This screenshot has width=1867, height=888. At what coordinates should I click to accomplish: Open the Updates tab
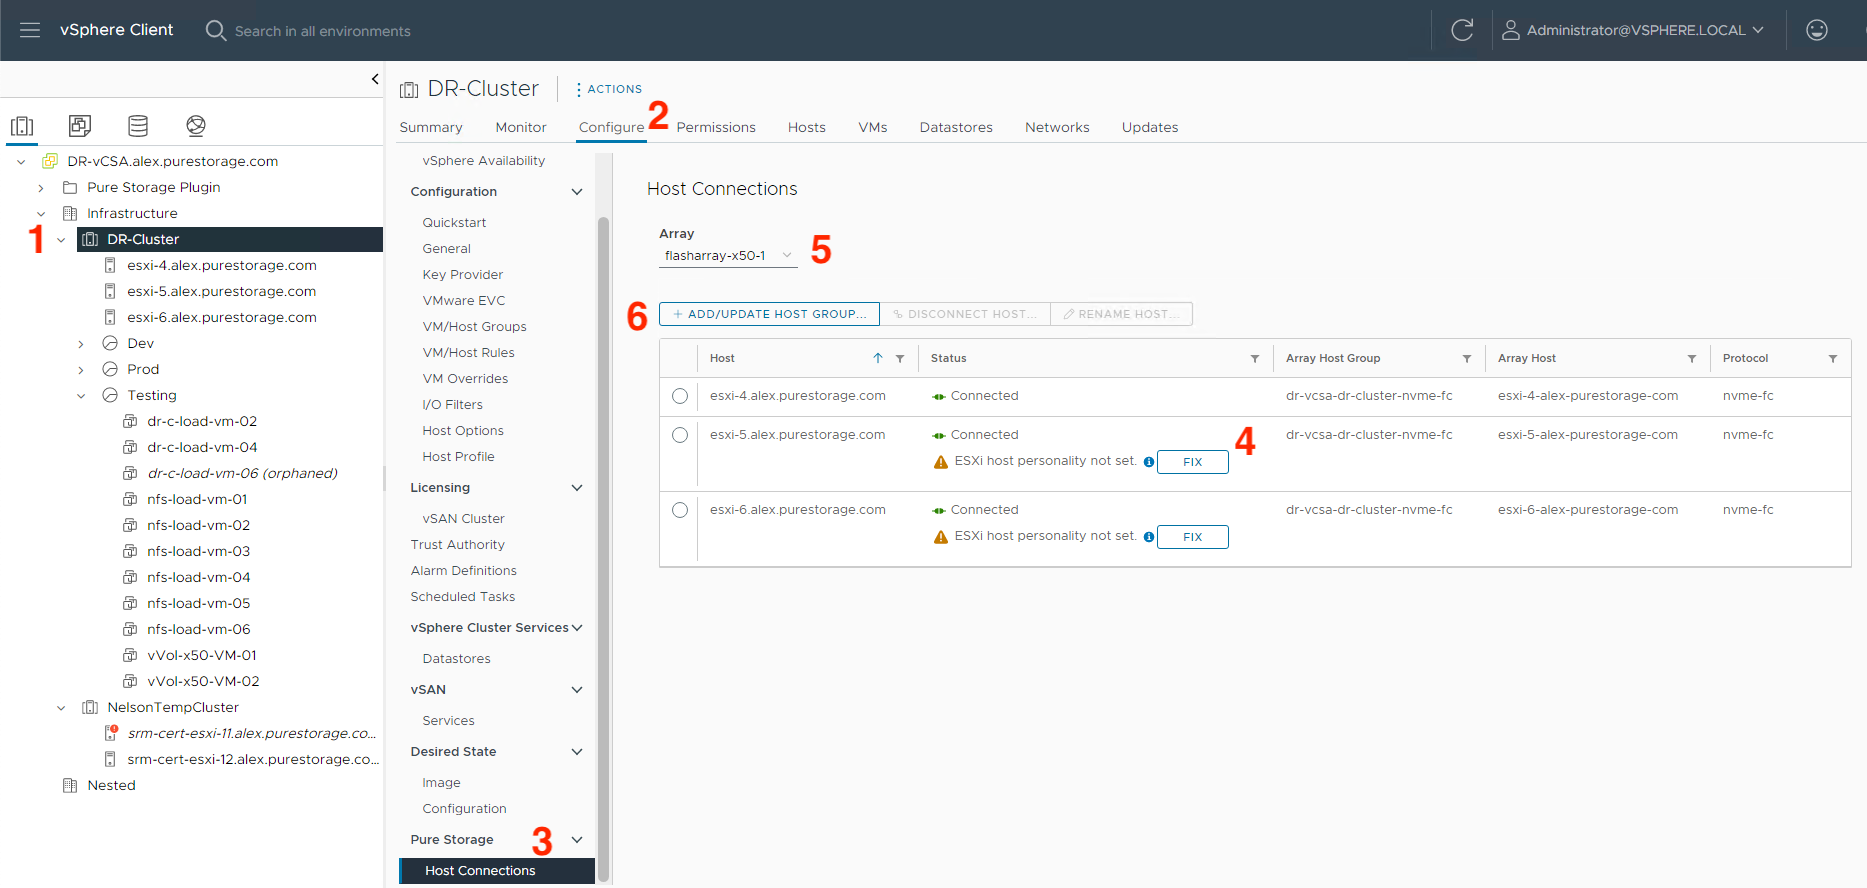(1150, 127)
